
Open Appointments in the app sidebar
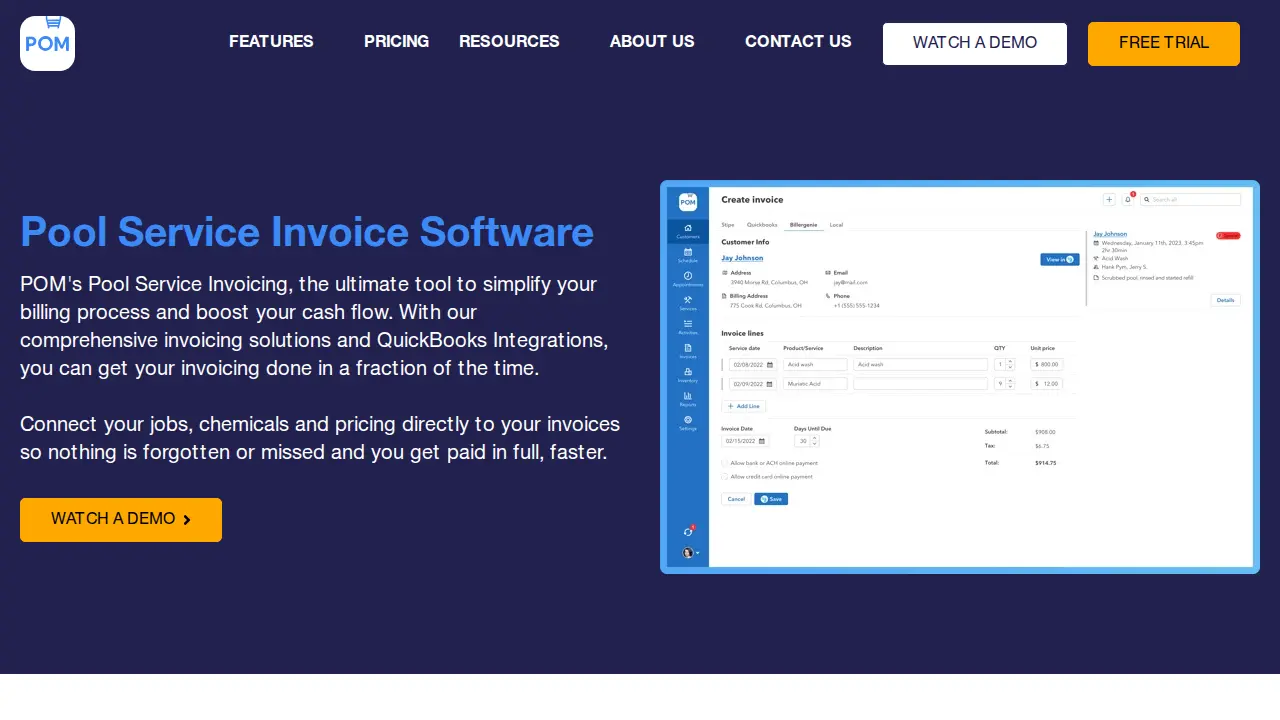(x=688, y=279)
